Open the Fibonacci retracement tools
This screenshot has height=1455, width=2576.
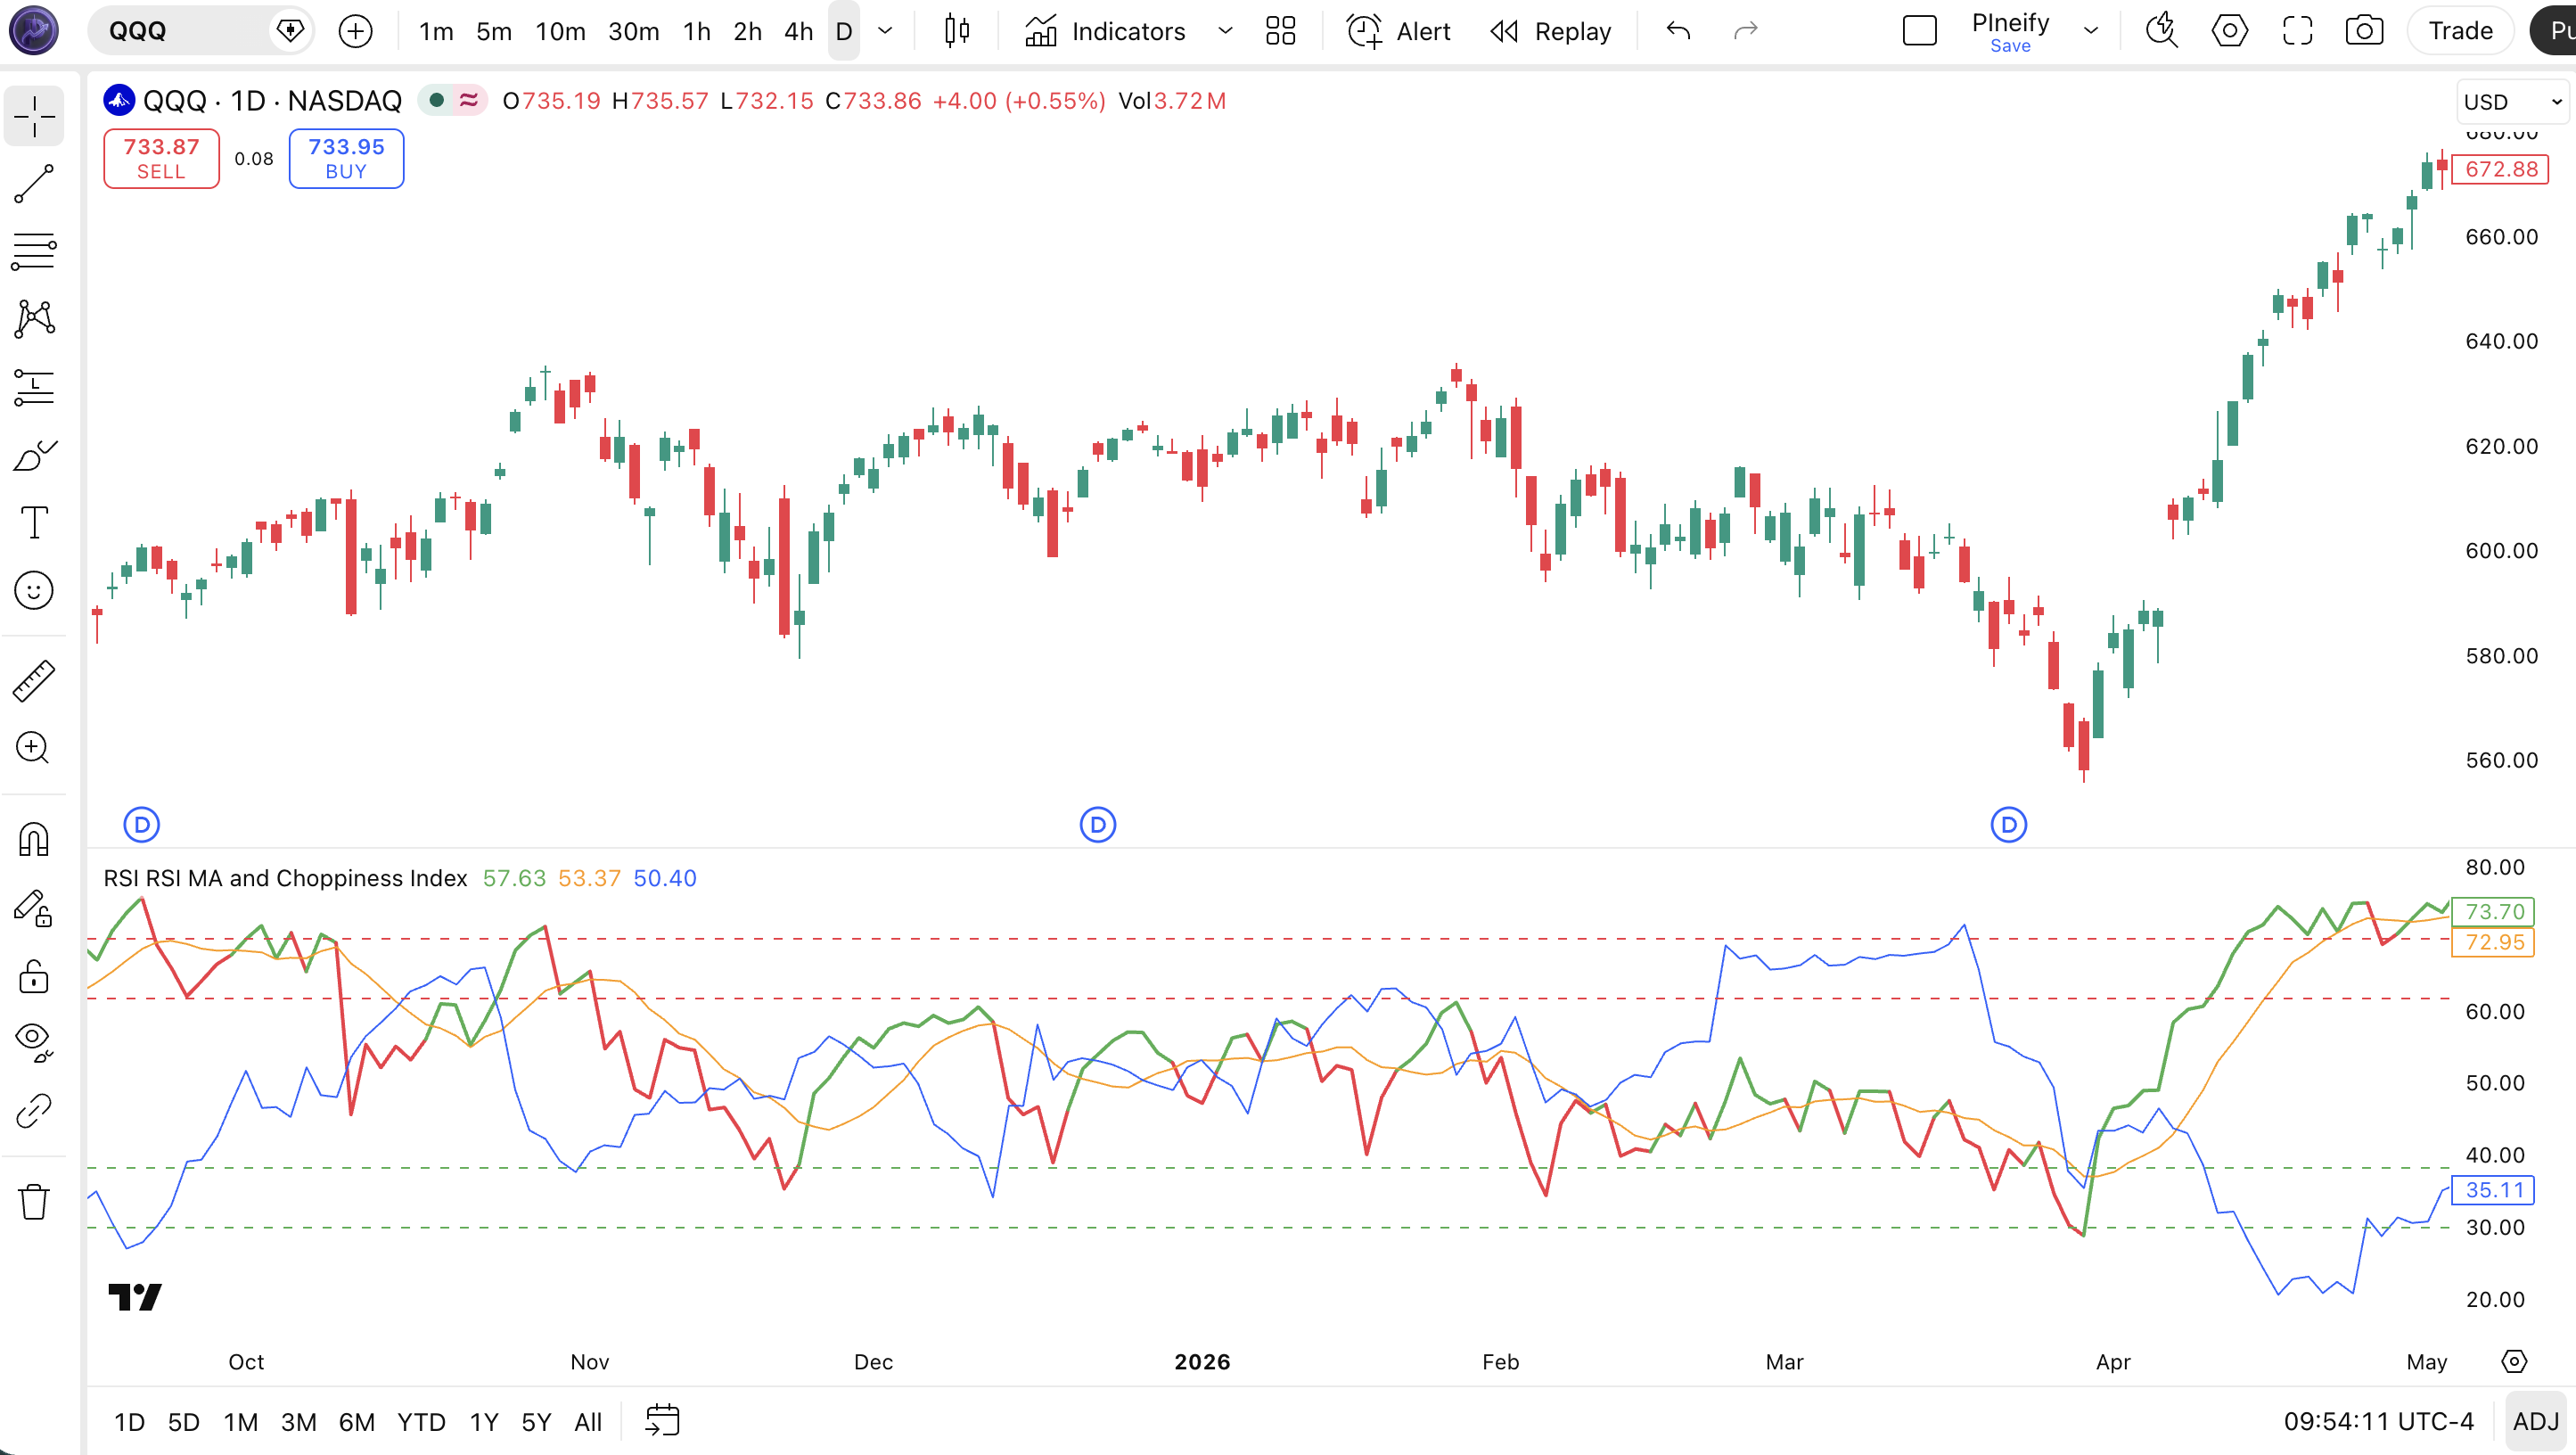coord(34,251)
